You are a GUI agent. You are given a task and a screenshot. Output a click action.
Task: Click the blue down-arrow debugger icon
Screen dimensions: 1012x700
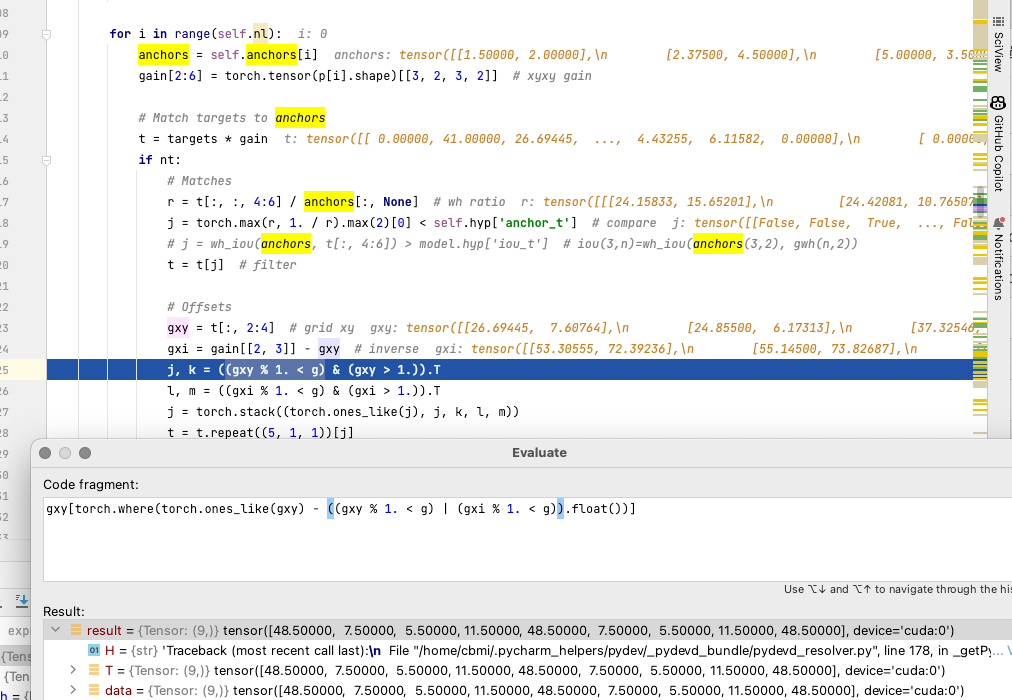click(22, 600)
